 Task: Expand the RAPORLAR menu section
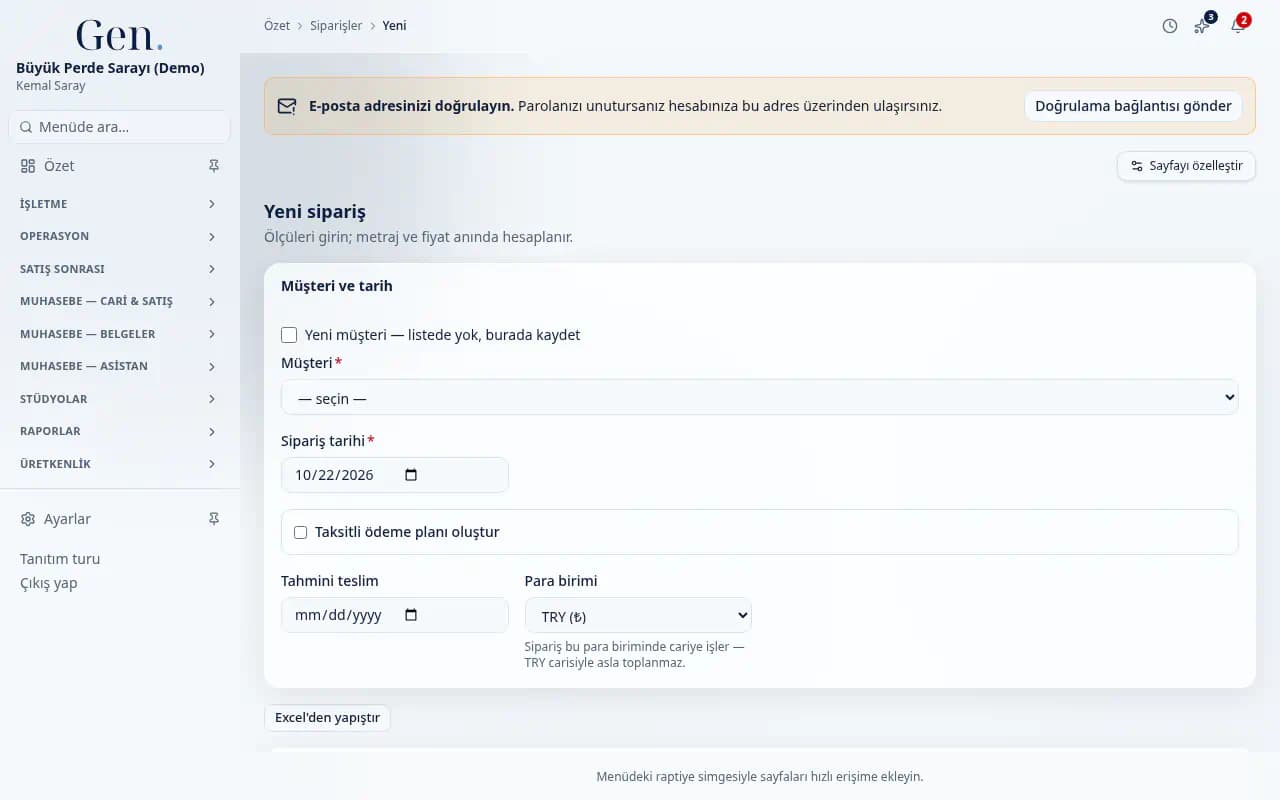(x=119, y=432)
